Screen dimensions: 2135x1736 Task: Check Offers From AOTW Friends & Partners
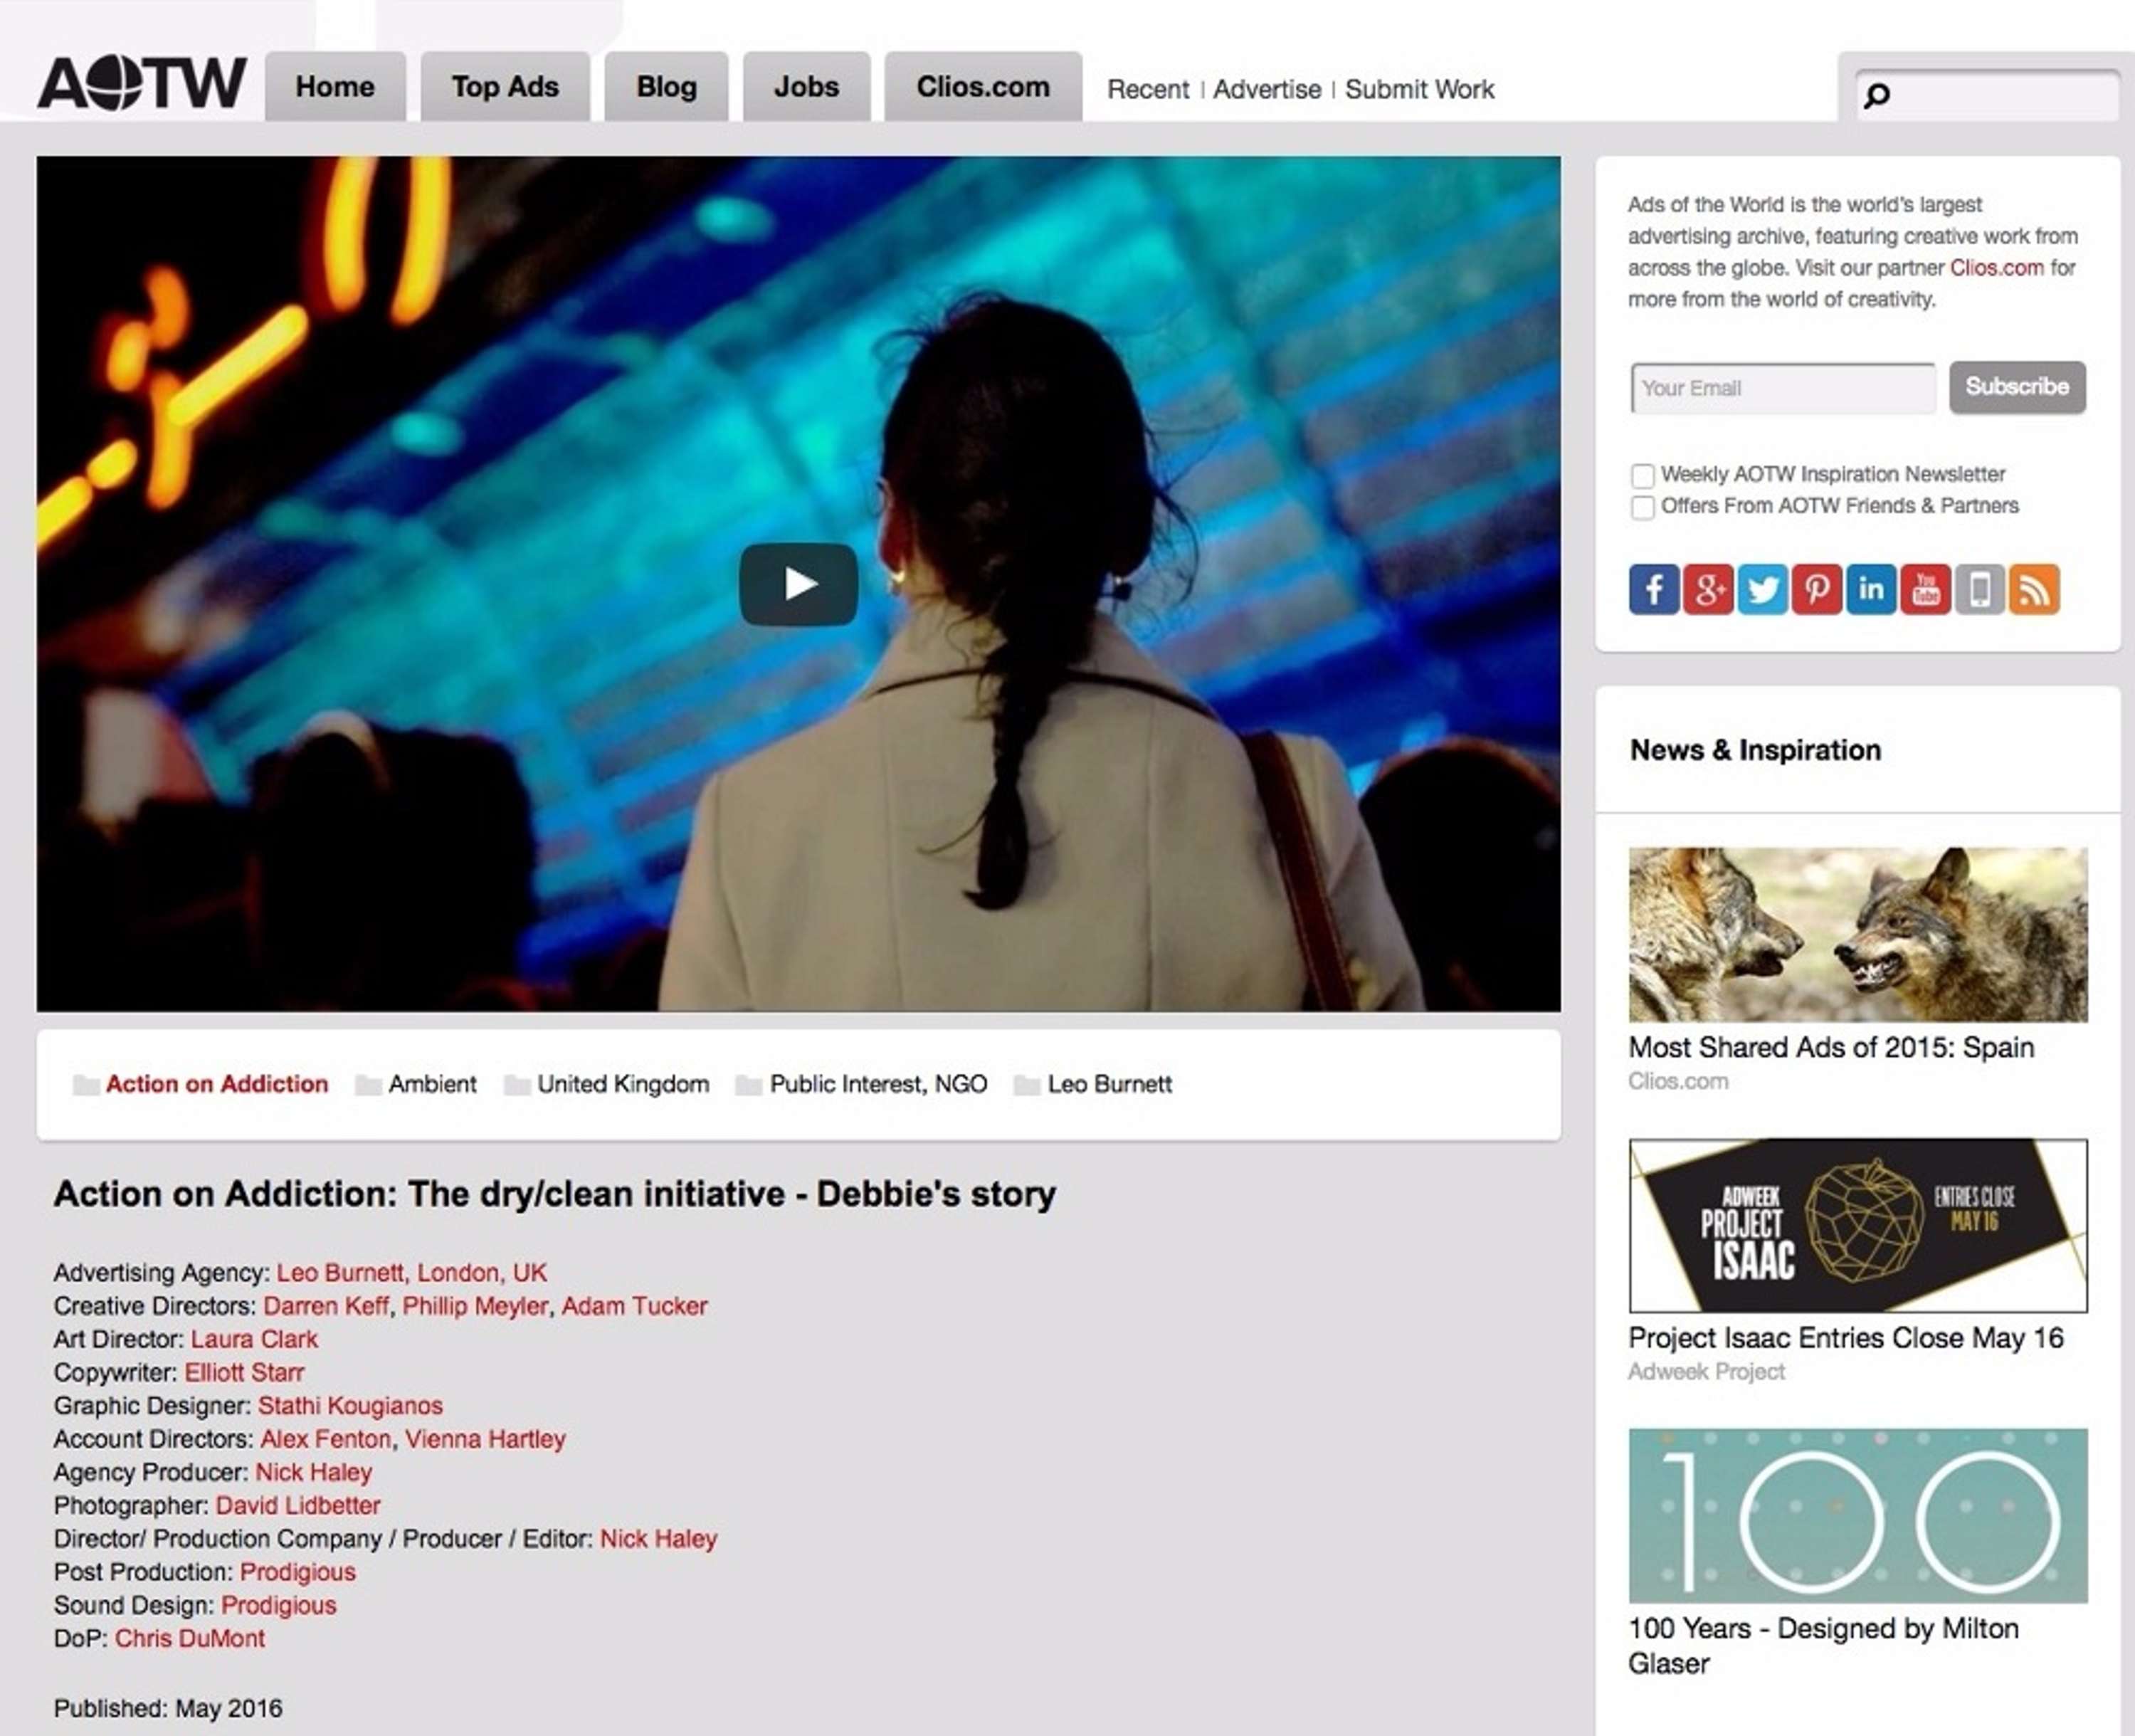coord(1642,507)
